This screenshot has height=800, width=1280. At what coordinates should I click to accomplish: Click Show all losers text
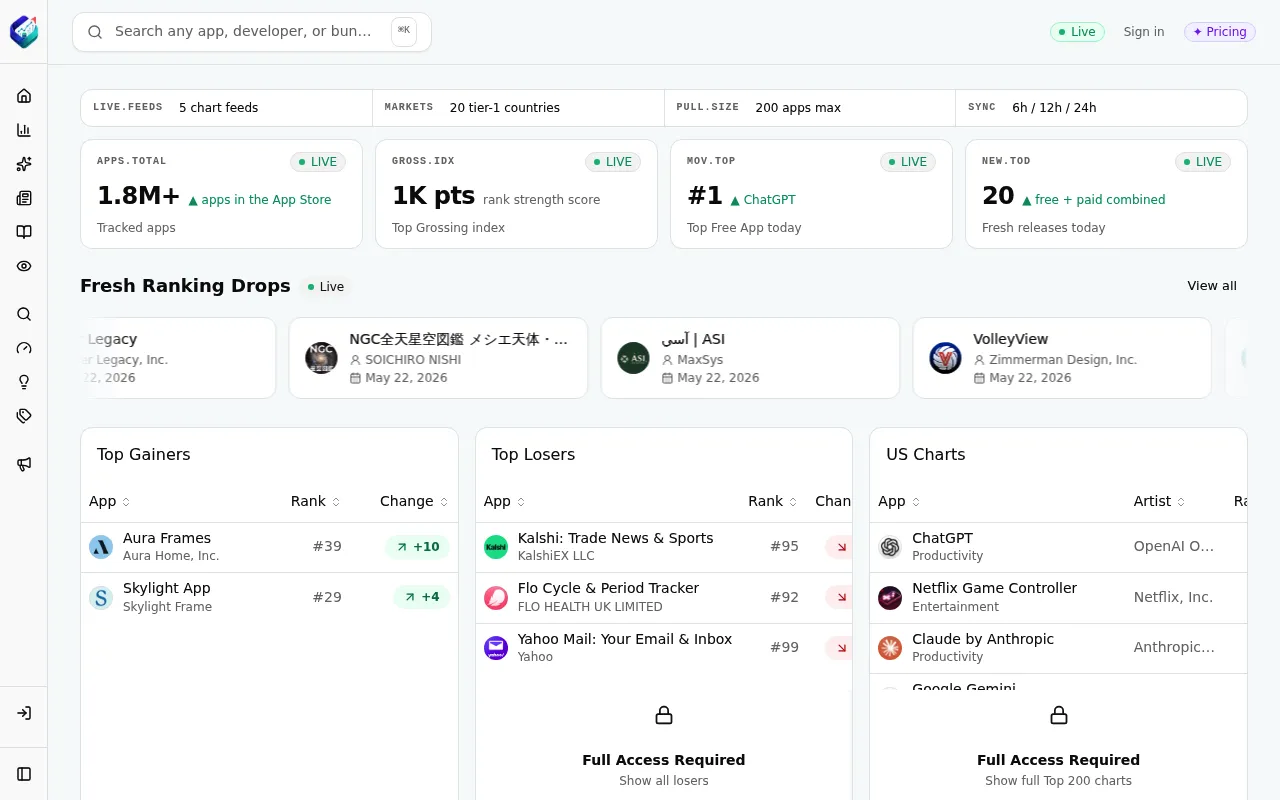pos(664,781)
